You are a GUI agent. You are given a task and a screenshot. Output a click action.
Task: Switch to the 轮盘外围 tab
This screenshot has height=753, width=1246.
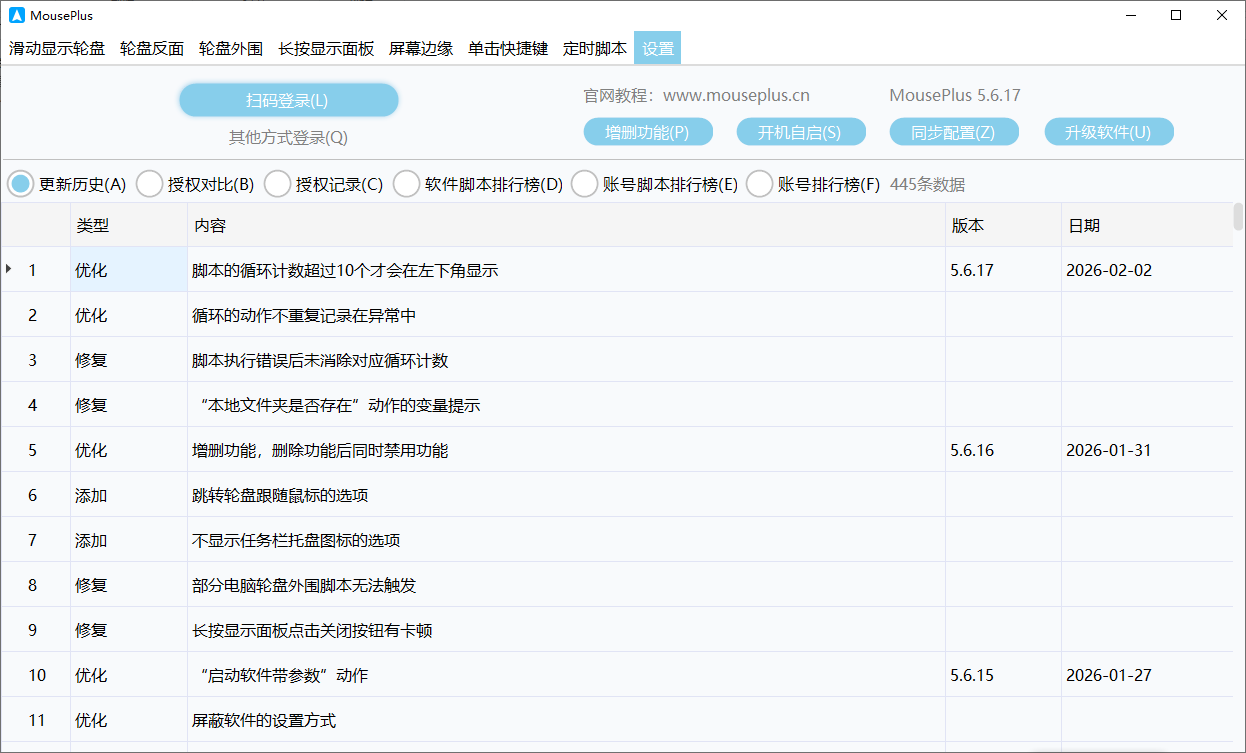pyautogui.click(x=231, y=48)
